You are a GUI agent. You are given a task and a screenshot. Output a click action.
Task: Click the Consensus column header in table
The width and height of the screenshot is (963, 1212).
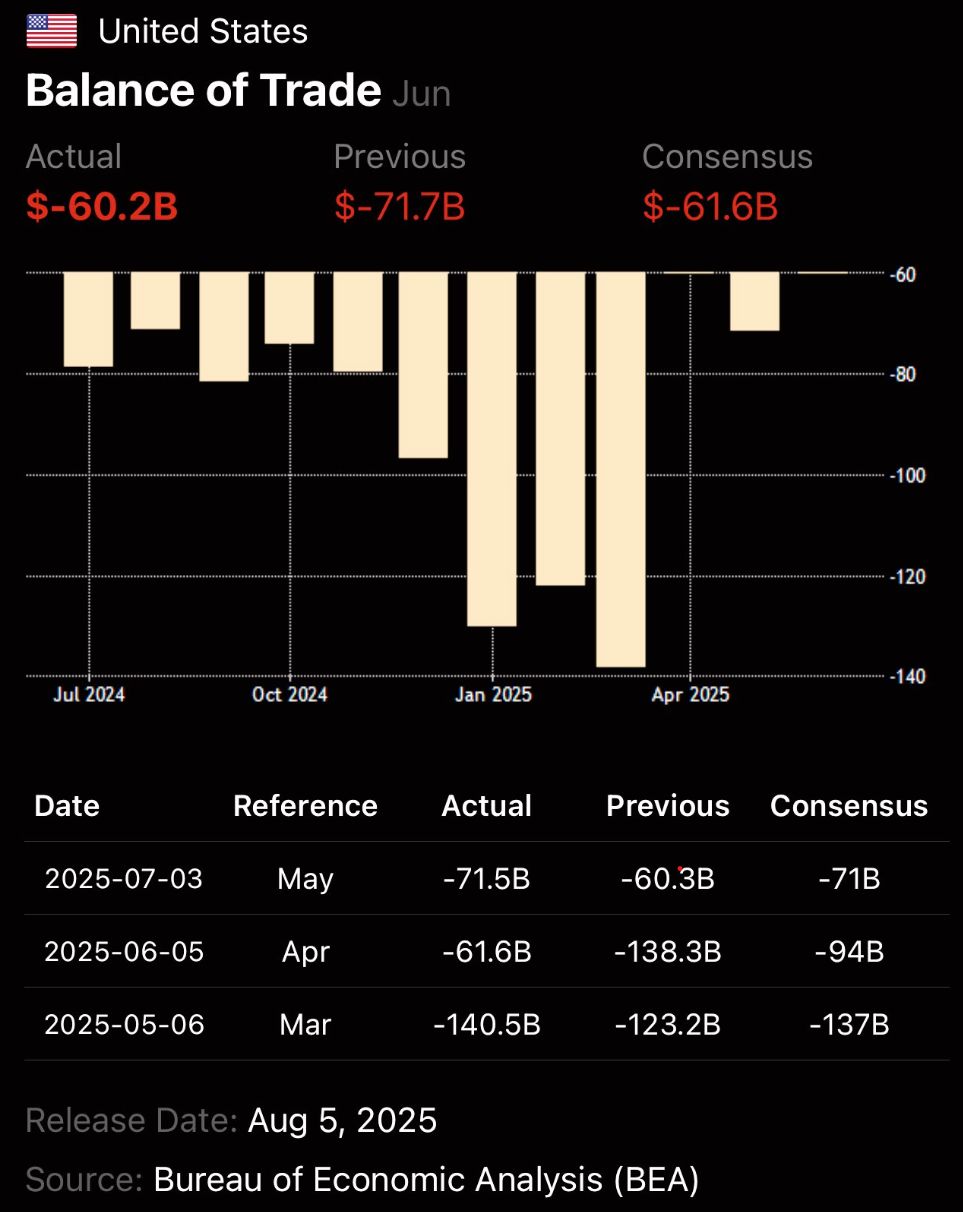pyautogui.click(x=849, y=806)
